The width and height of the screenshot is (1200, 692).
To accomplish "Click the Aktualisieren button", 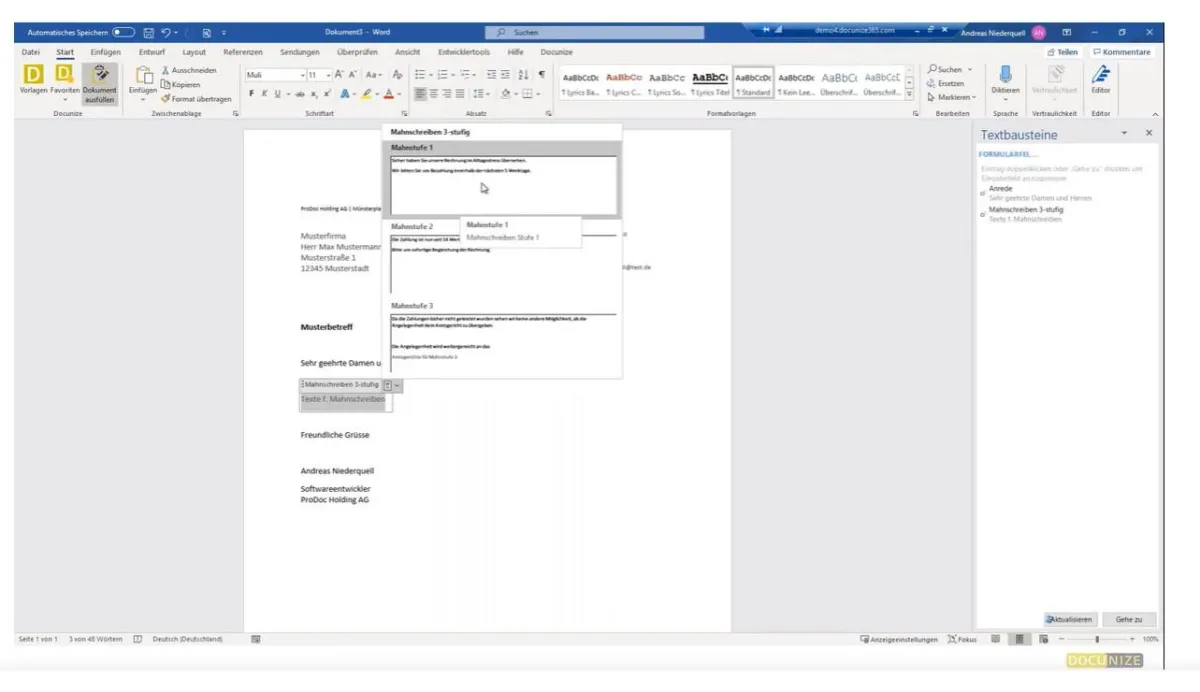I will (1070, 619).
